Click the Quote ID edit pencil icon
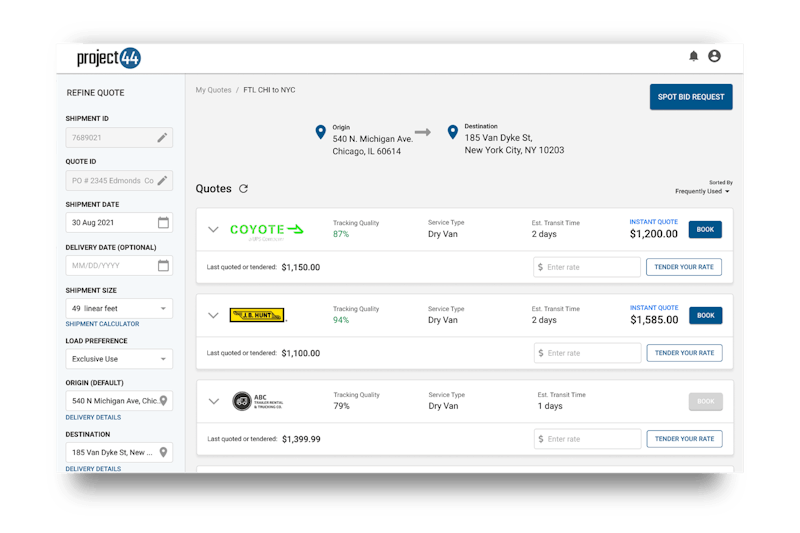The image size is (800, 533). pyautogui.click(x=163, y=180)
